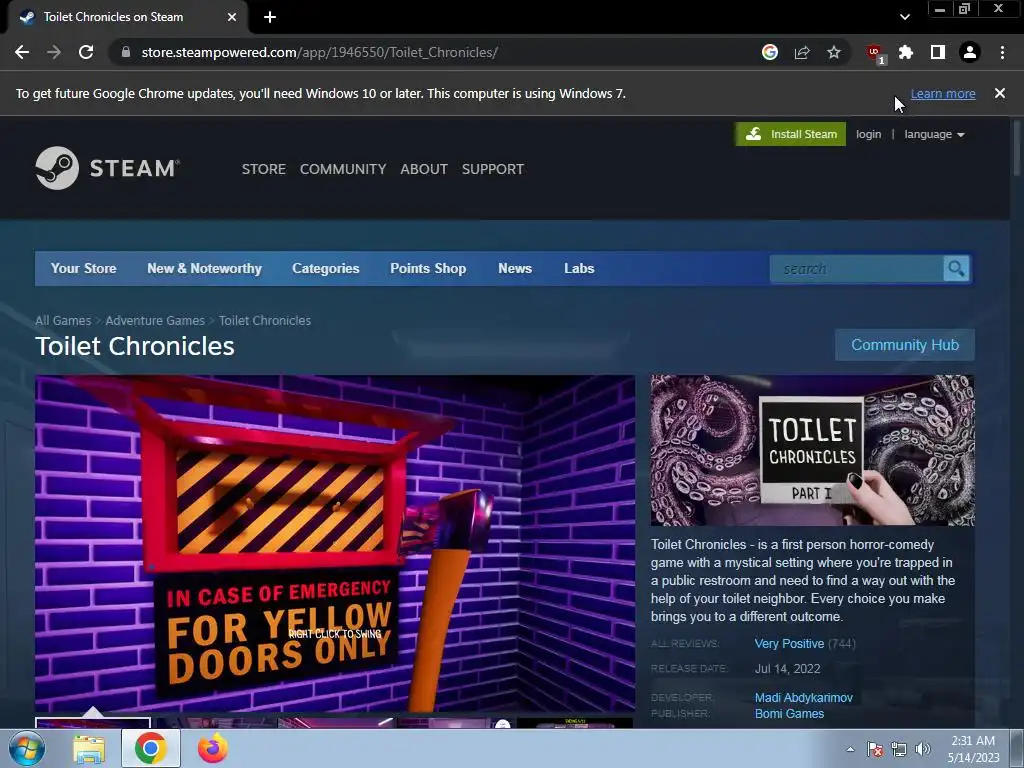1024x768 pixels.
Task: Open developer Madi Abdykarimov link
Action: [x=804, y=697]
